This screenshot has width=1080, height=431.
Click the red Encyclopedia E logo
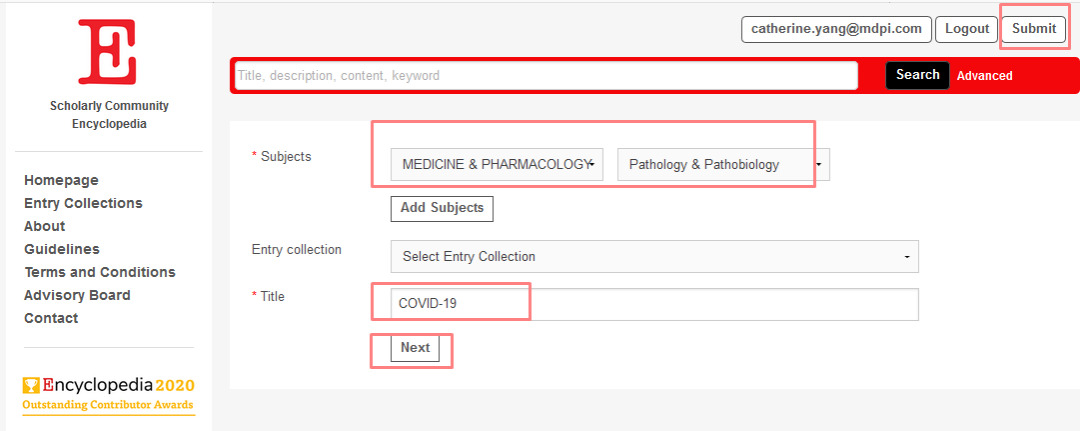click(x=107, y=51)
